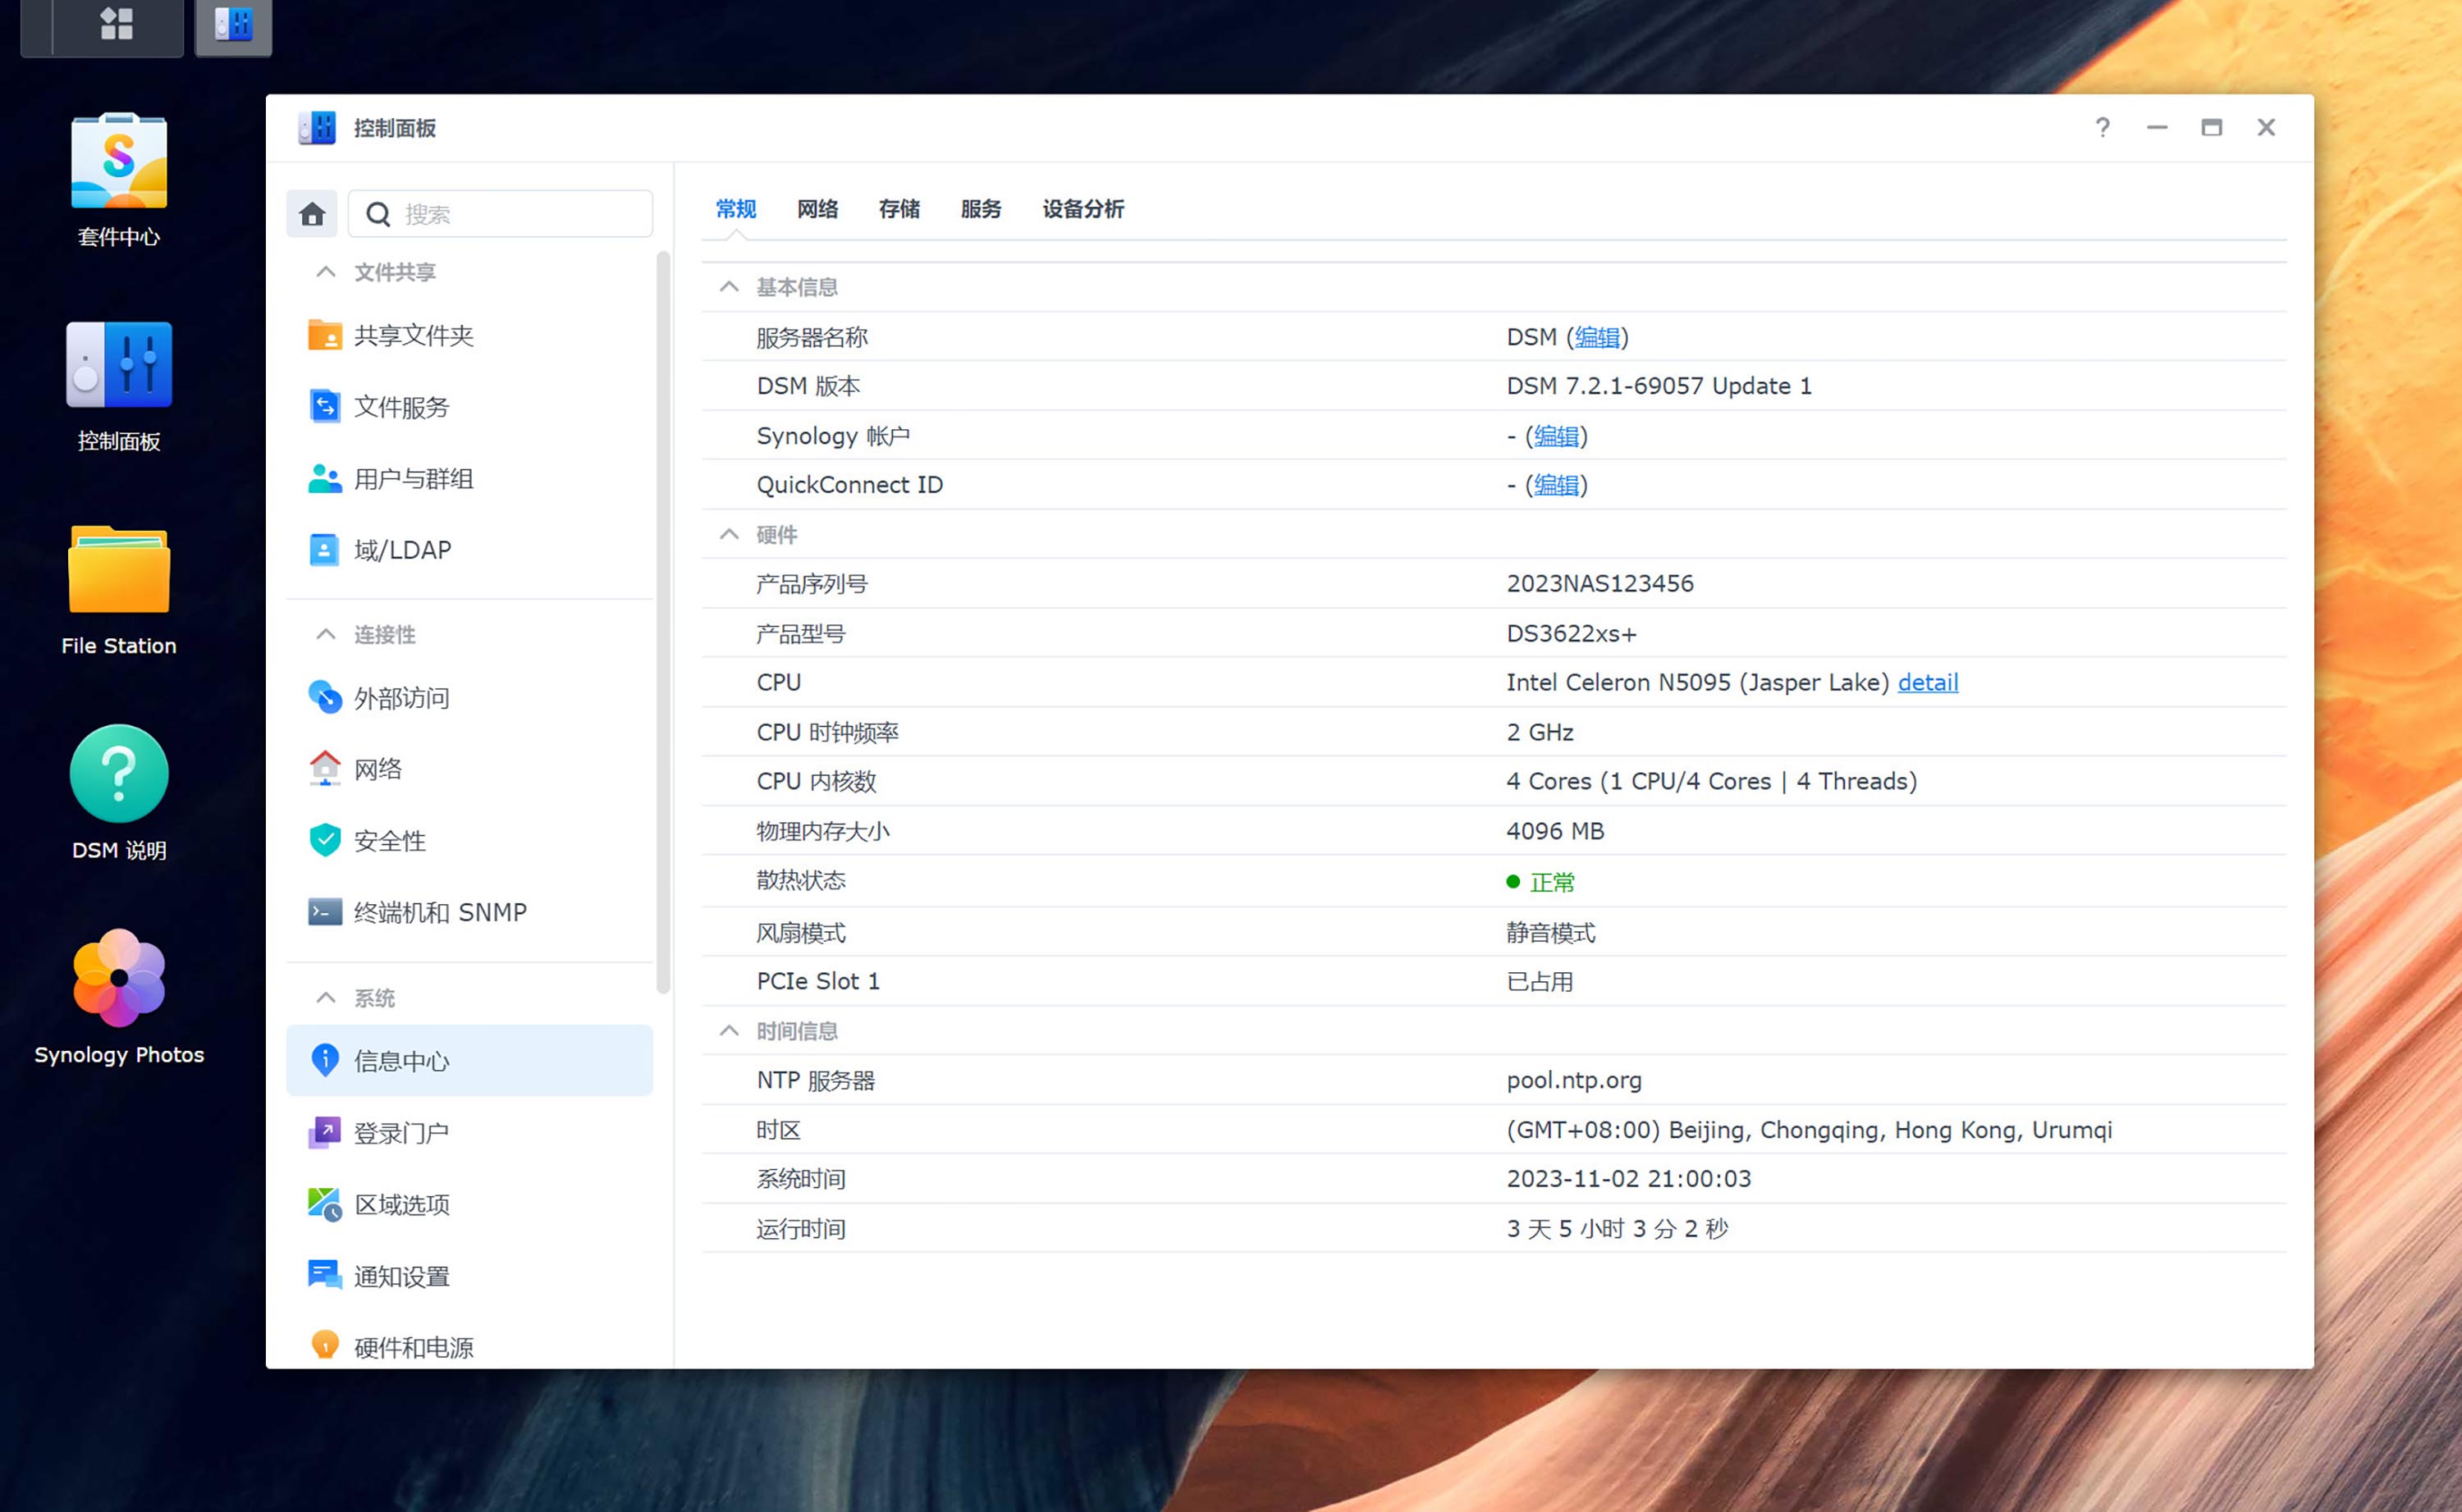The height and width of the screenshot is (1512, 2462).
Task: Switch to the 网络 tab
Action: click(817, 209)
